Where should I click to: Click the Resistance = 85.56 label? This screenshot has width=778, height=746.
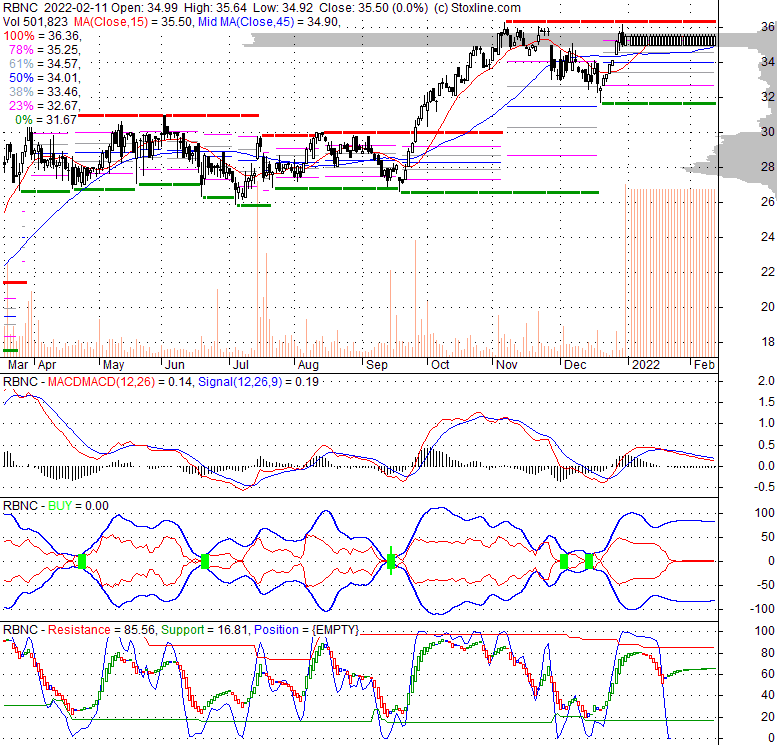coord(103,630)
